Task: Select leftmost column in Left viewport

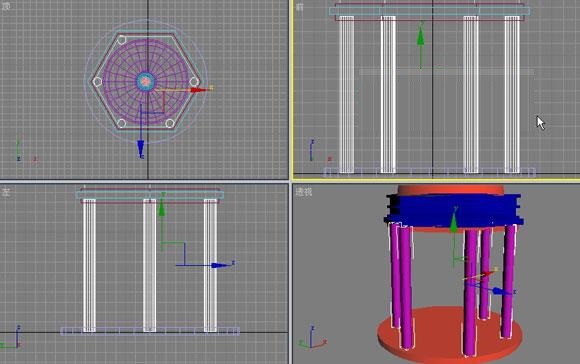Action: pos(89,265)
